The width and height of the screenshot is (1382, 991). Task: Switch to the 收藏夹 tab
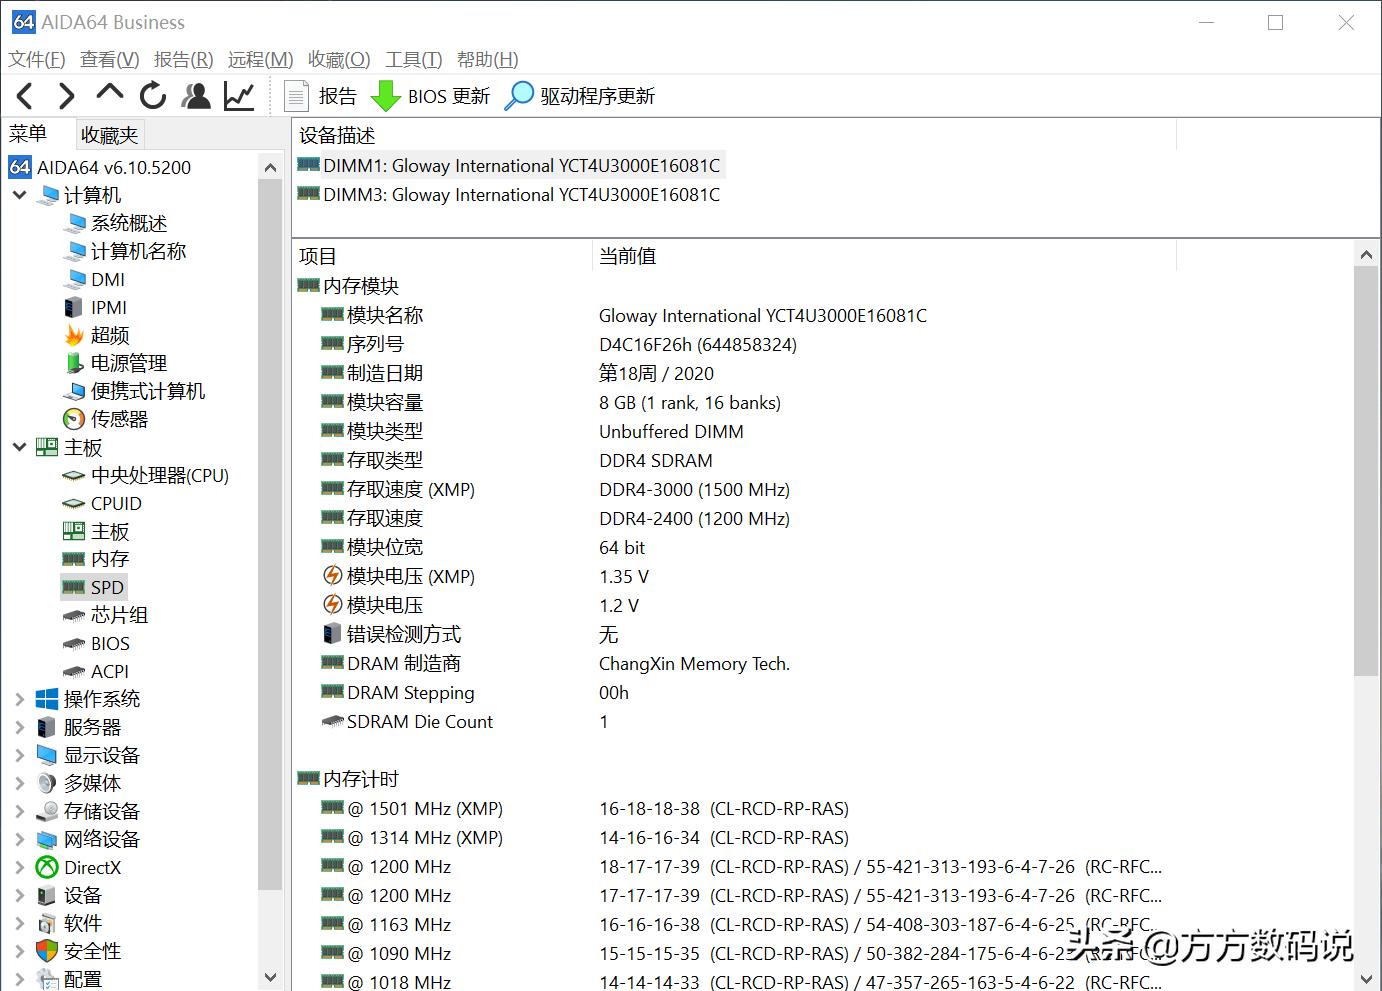110,134
